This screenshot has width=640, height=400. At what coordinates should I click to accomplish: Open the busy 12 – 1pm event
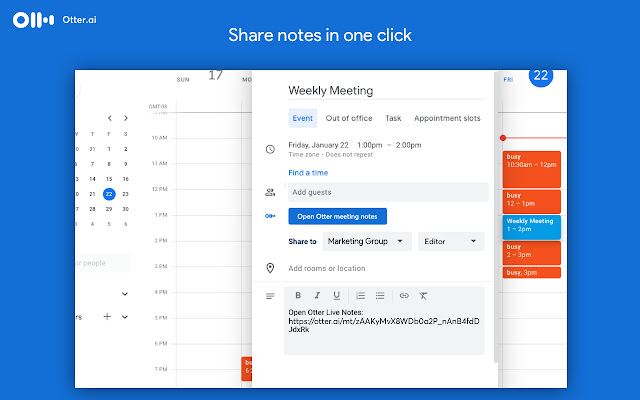click(x=531, y=201)
